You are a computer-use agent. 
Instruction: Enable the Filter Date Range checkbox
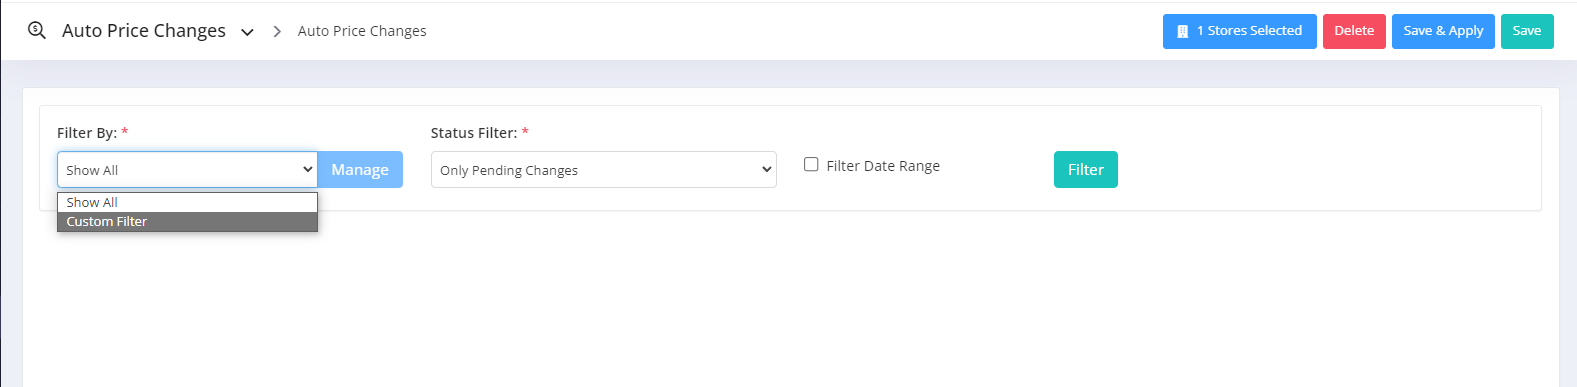(811, 164)
